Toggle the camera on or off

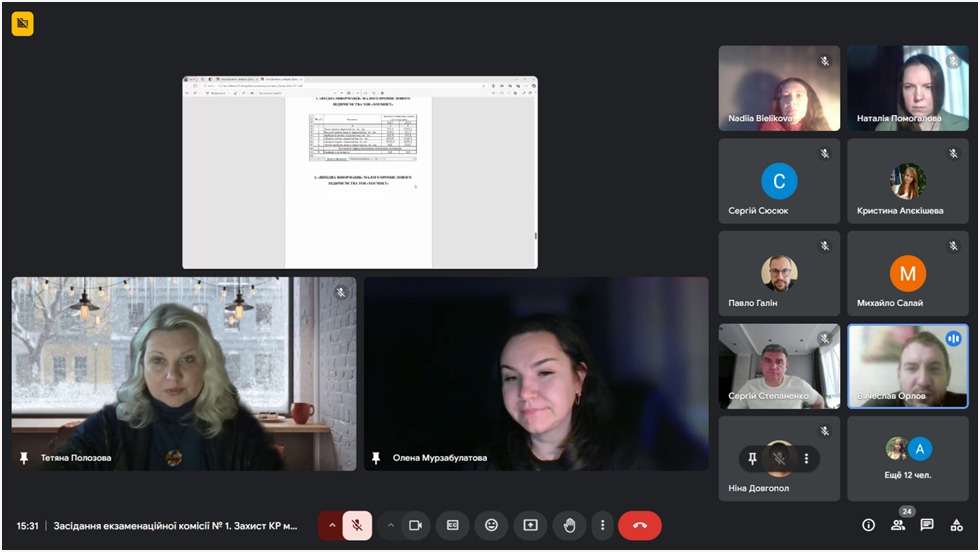coord(416,525)
